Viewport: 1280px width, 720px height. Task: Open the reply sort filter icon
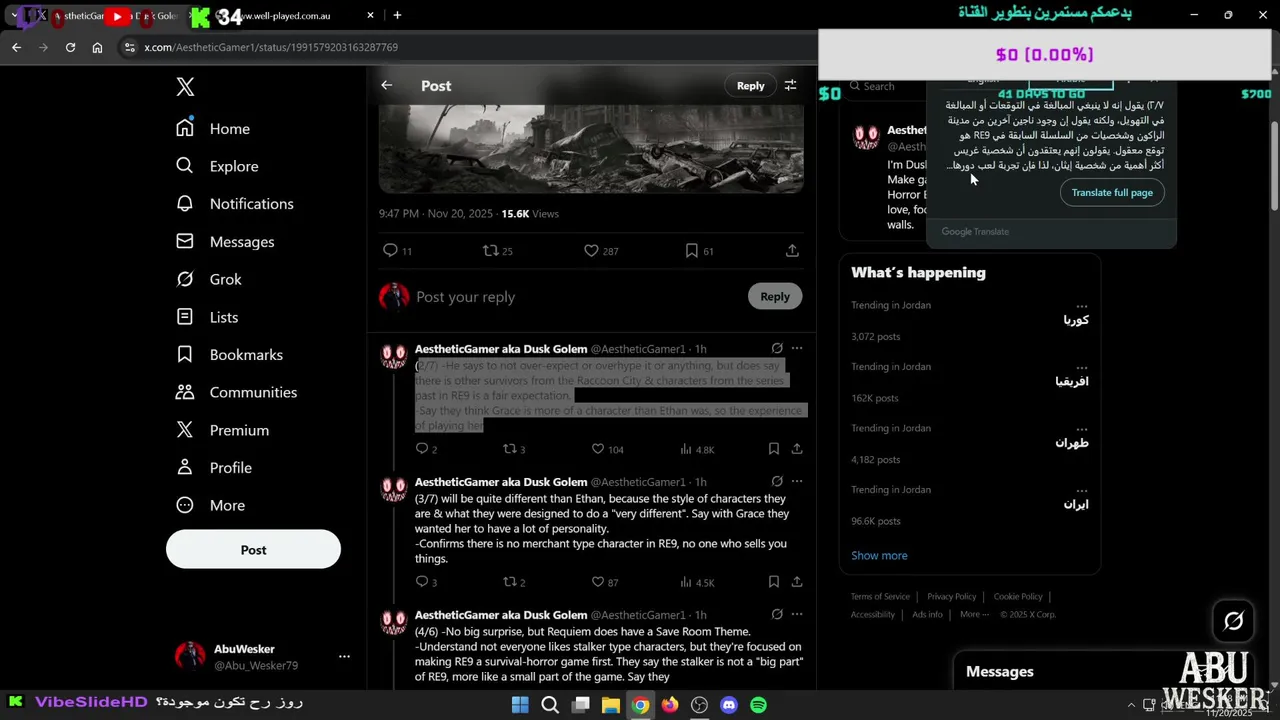pyautogui.click(x=790, y=86)
